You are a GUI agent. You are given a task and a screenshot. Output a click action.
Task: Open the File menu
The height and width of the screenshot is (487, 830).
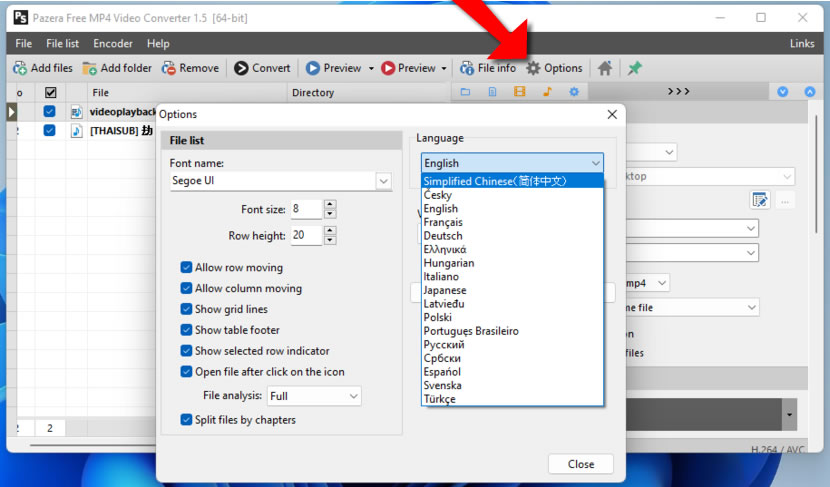(23, 43)
